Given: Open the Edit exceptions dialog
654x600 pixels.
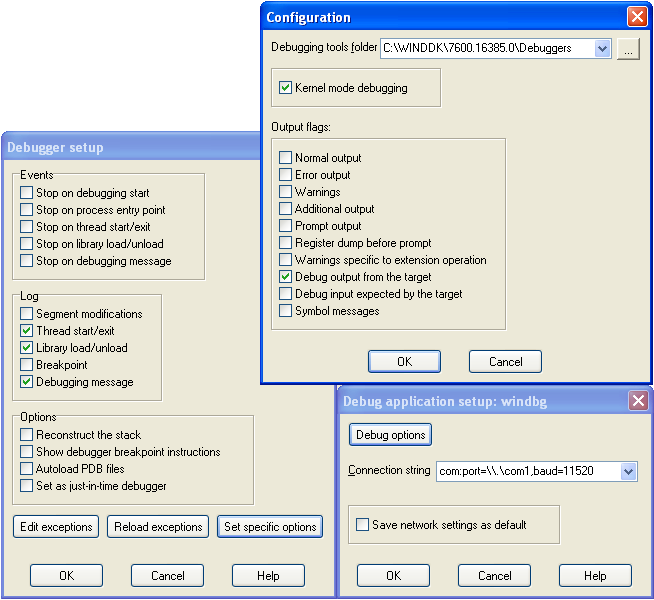Looking at the screenshot, I should (x=56, y=527).
